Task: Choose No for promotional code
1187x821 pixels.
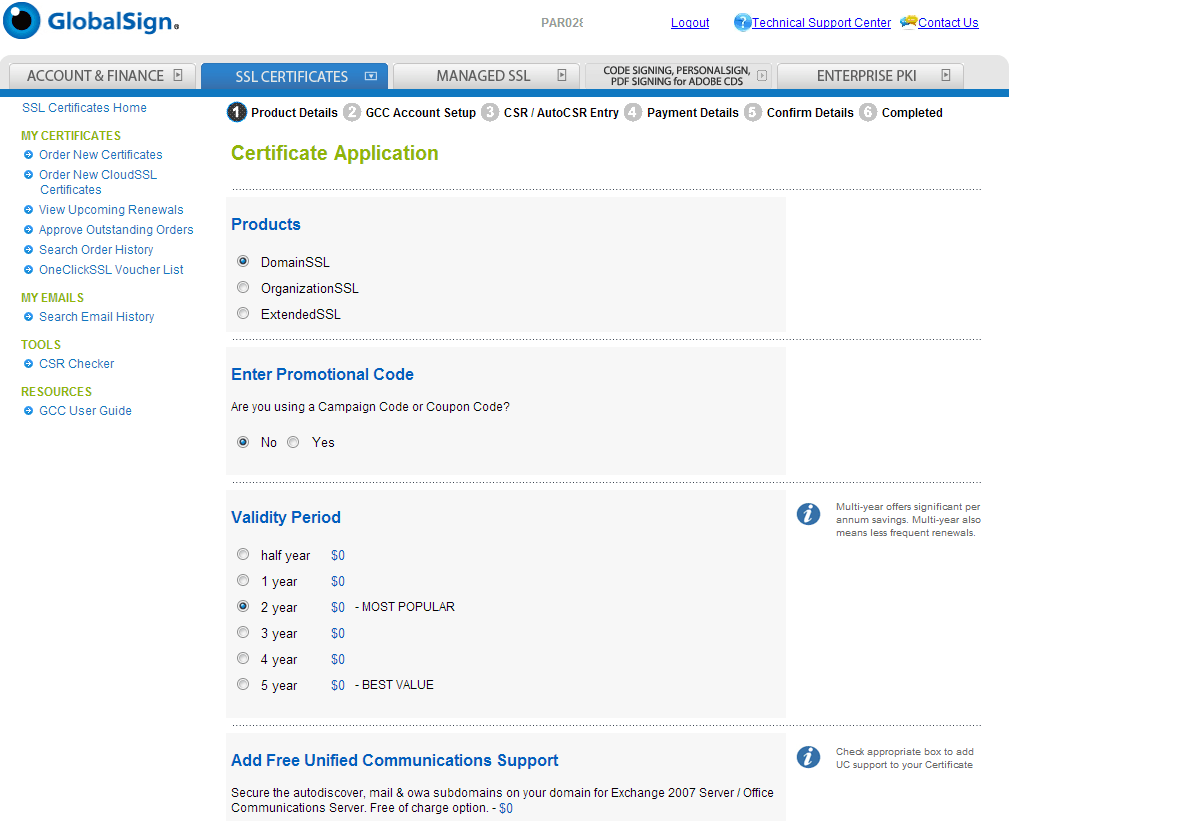Action: [x=243, y=442]
